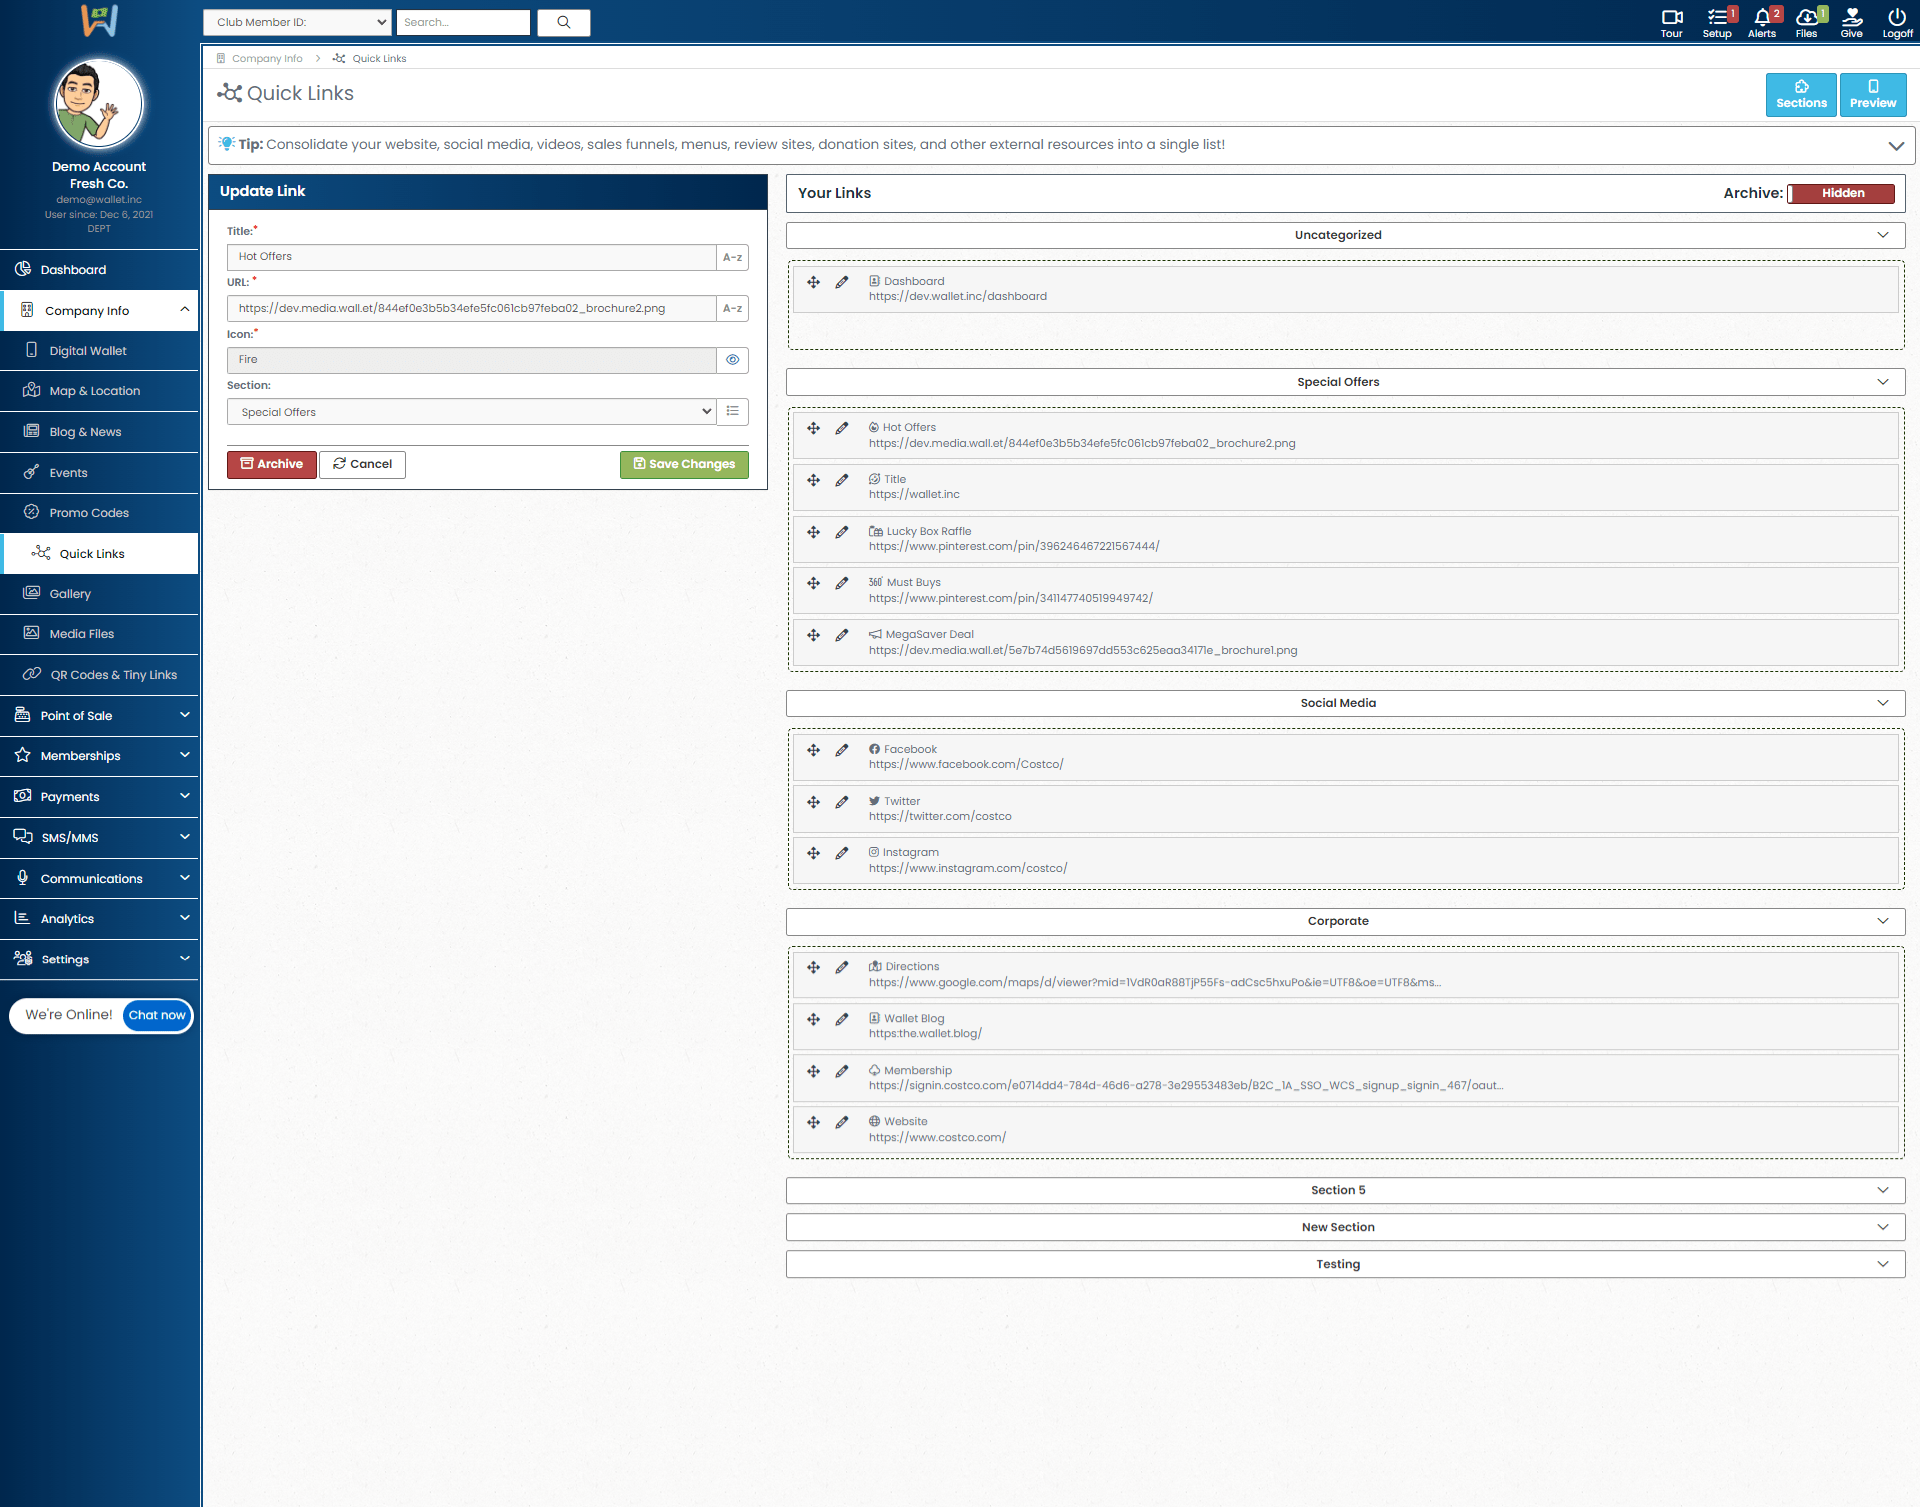Screen dimensions: 1920x1507
Task: Toggle icon preview eye button
Action: coord(733,360)
